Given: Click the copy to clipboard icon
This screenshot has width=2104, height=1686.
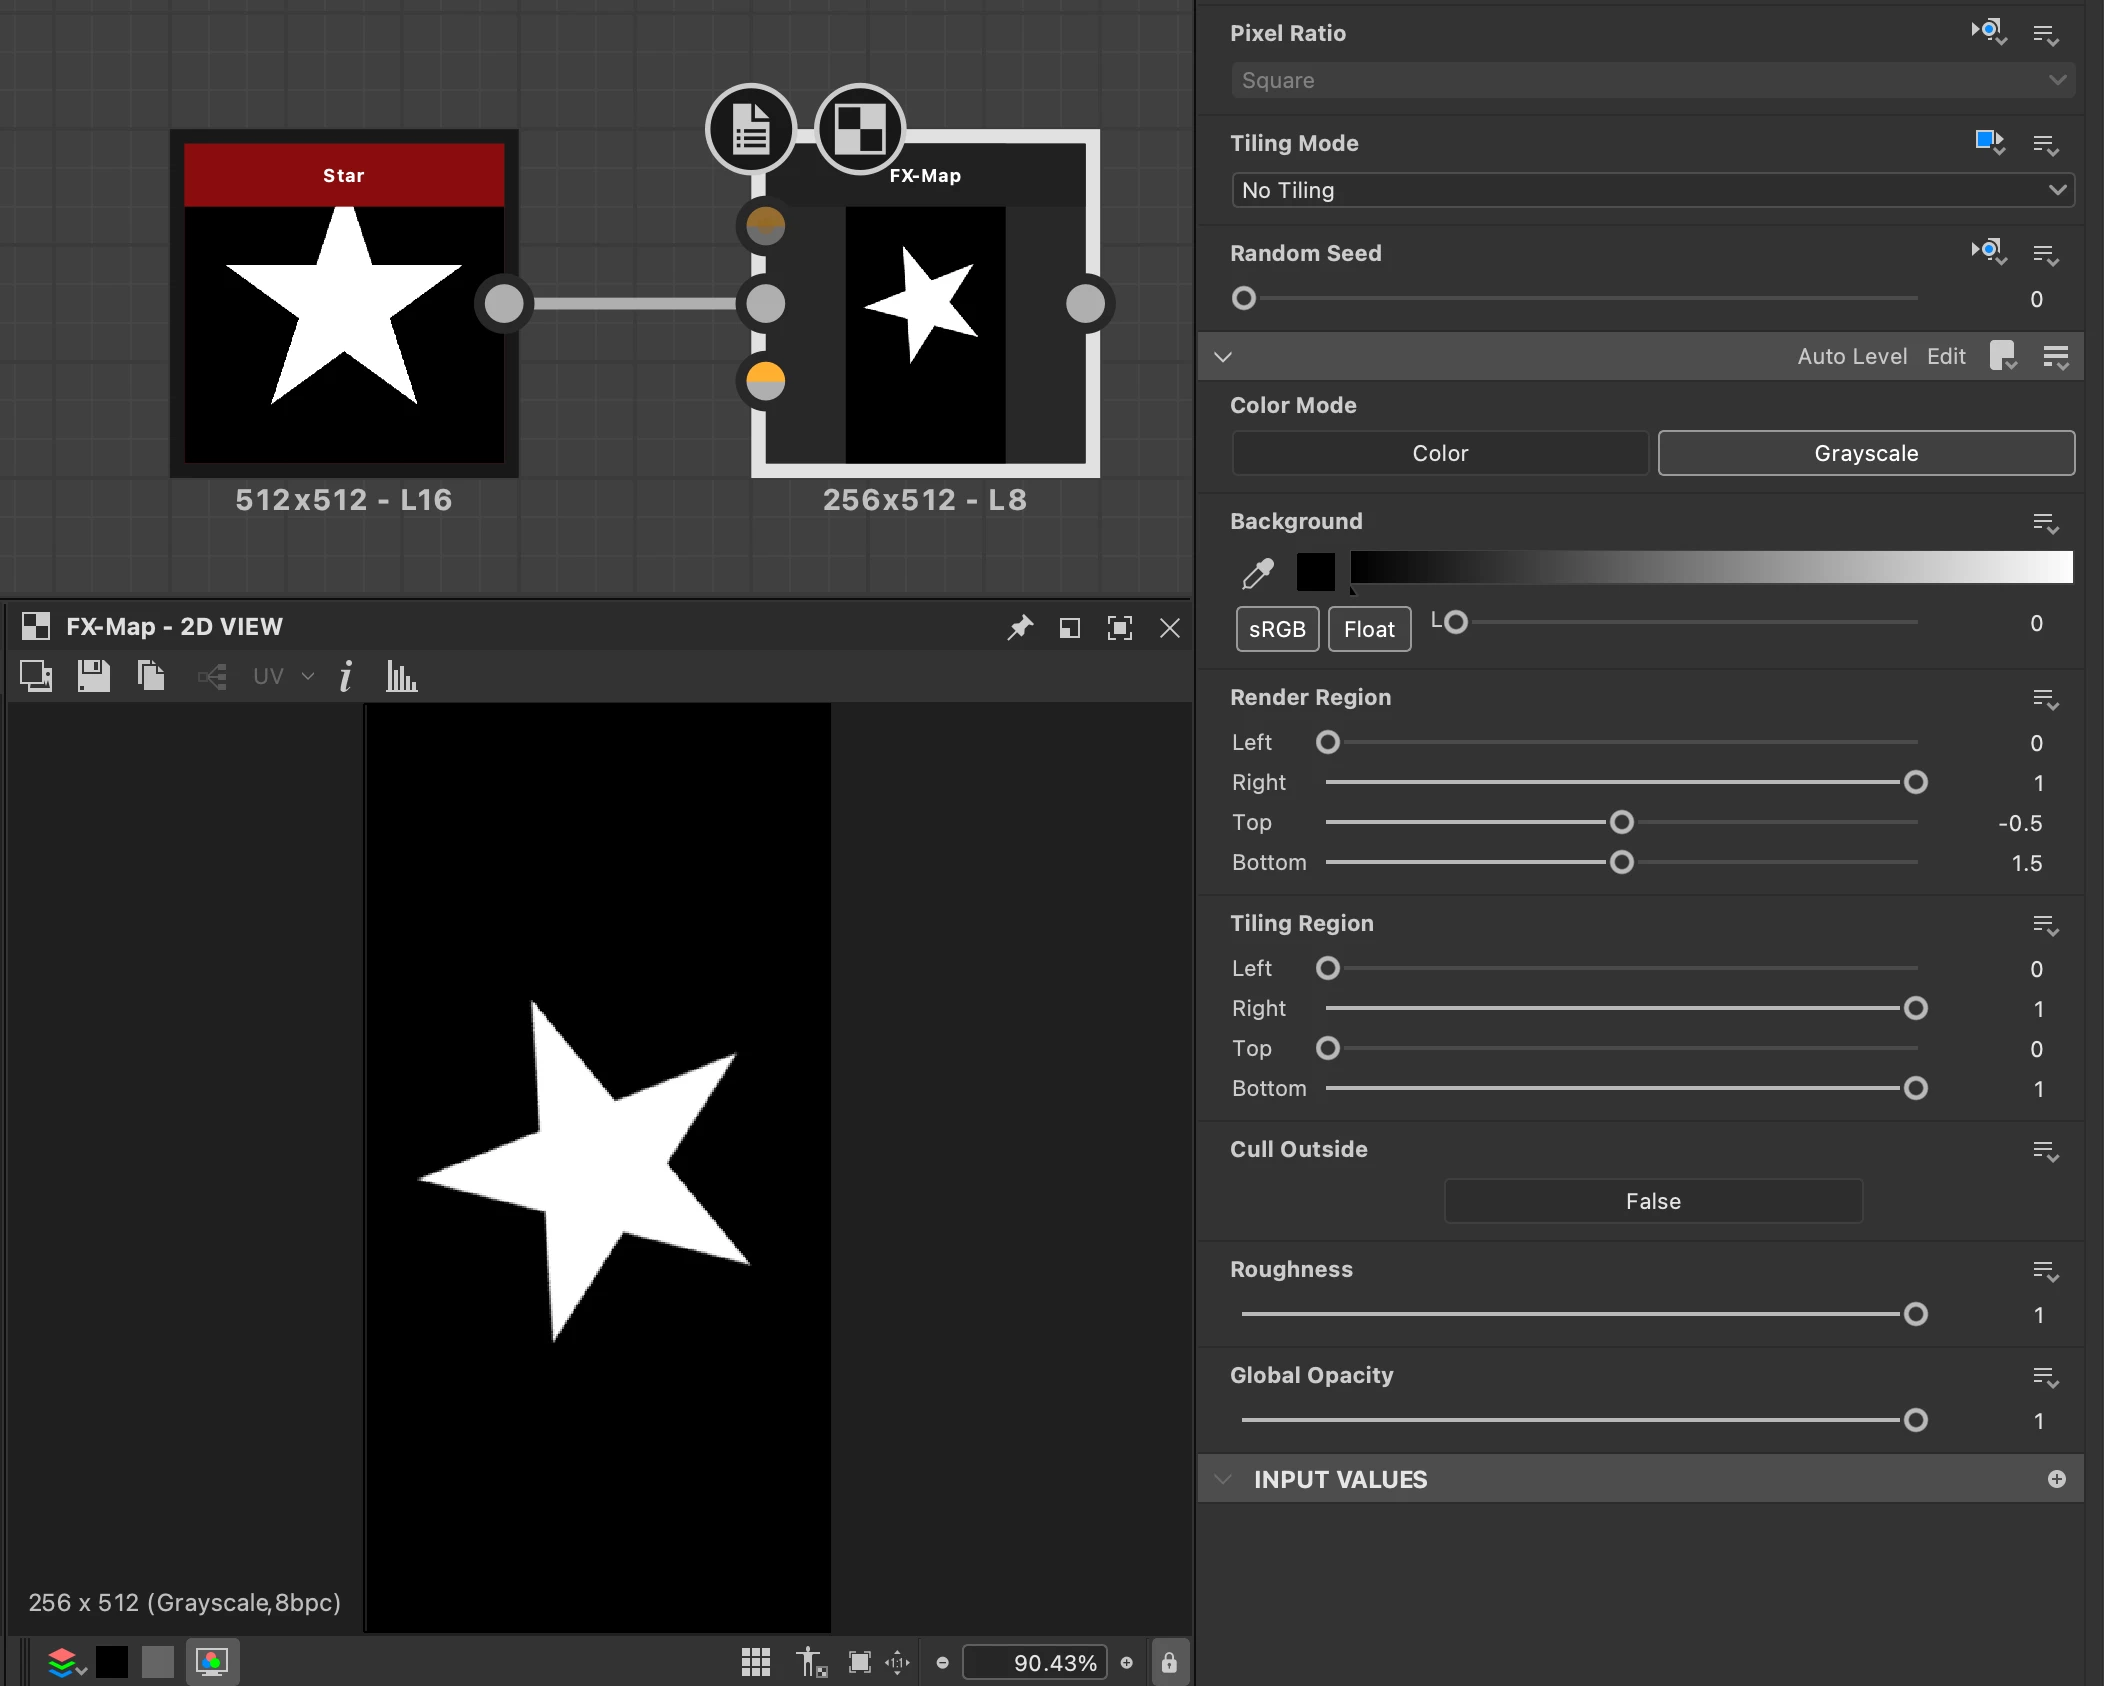Looking at the screenshot, I should (151, 677).
